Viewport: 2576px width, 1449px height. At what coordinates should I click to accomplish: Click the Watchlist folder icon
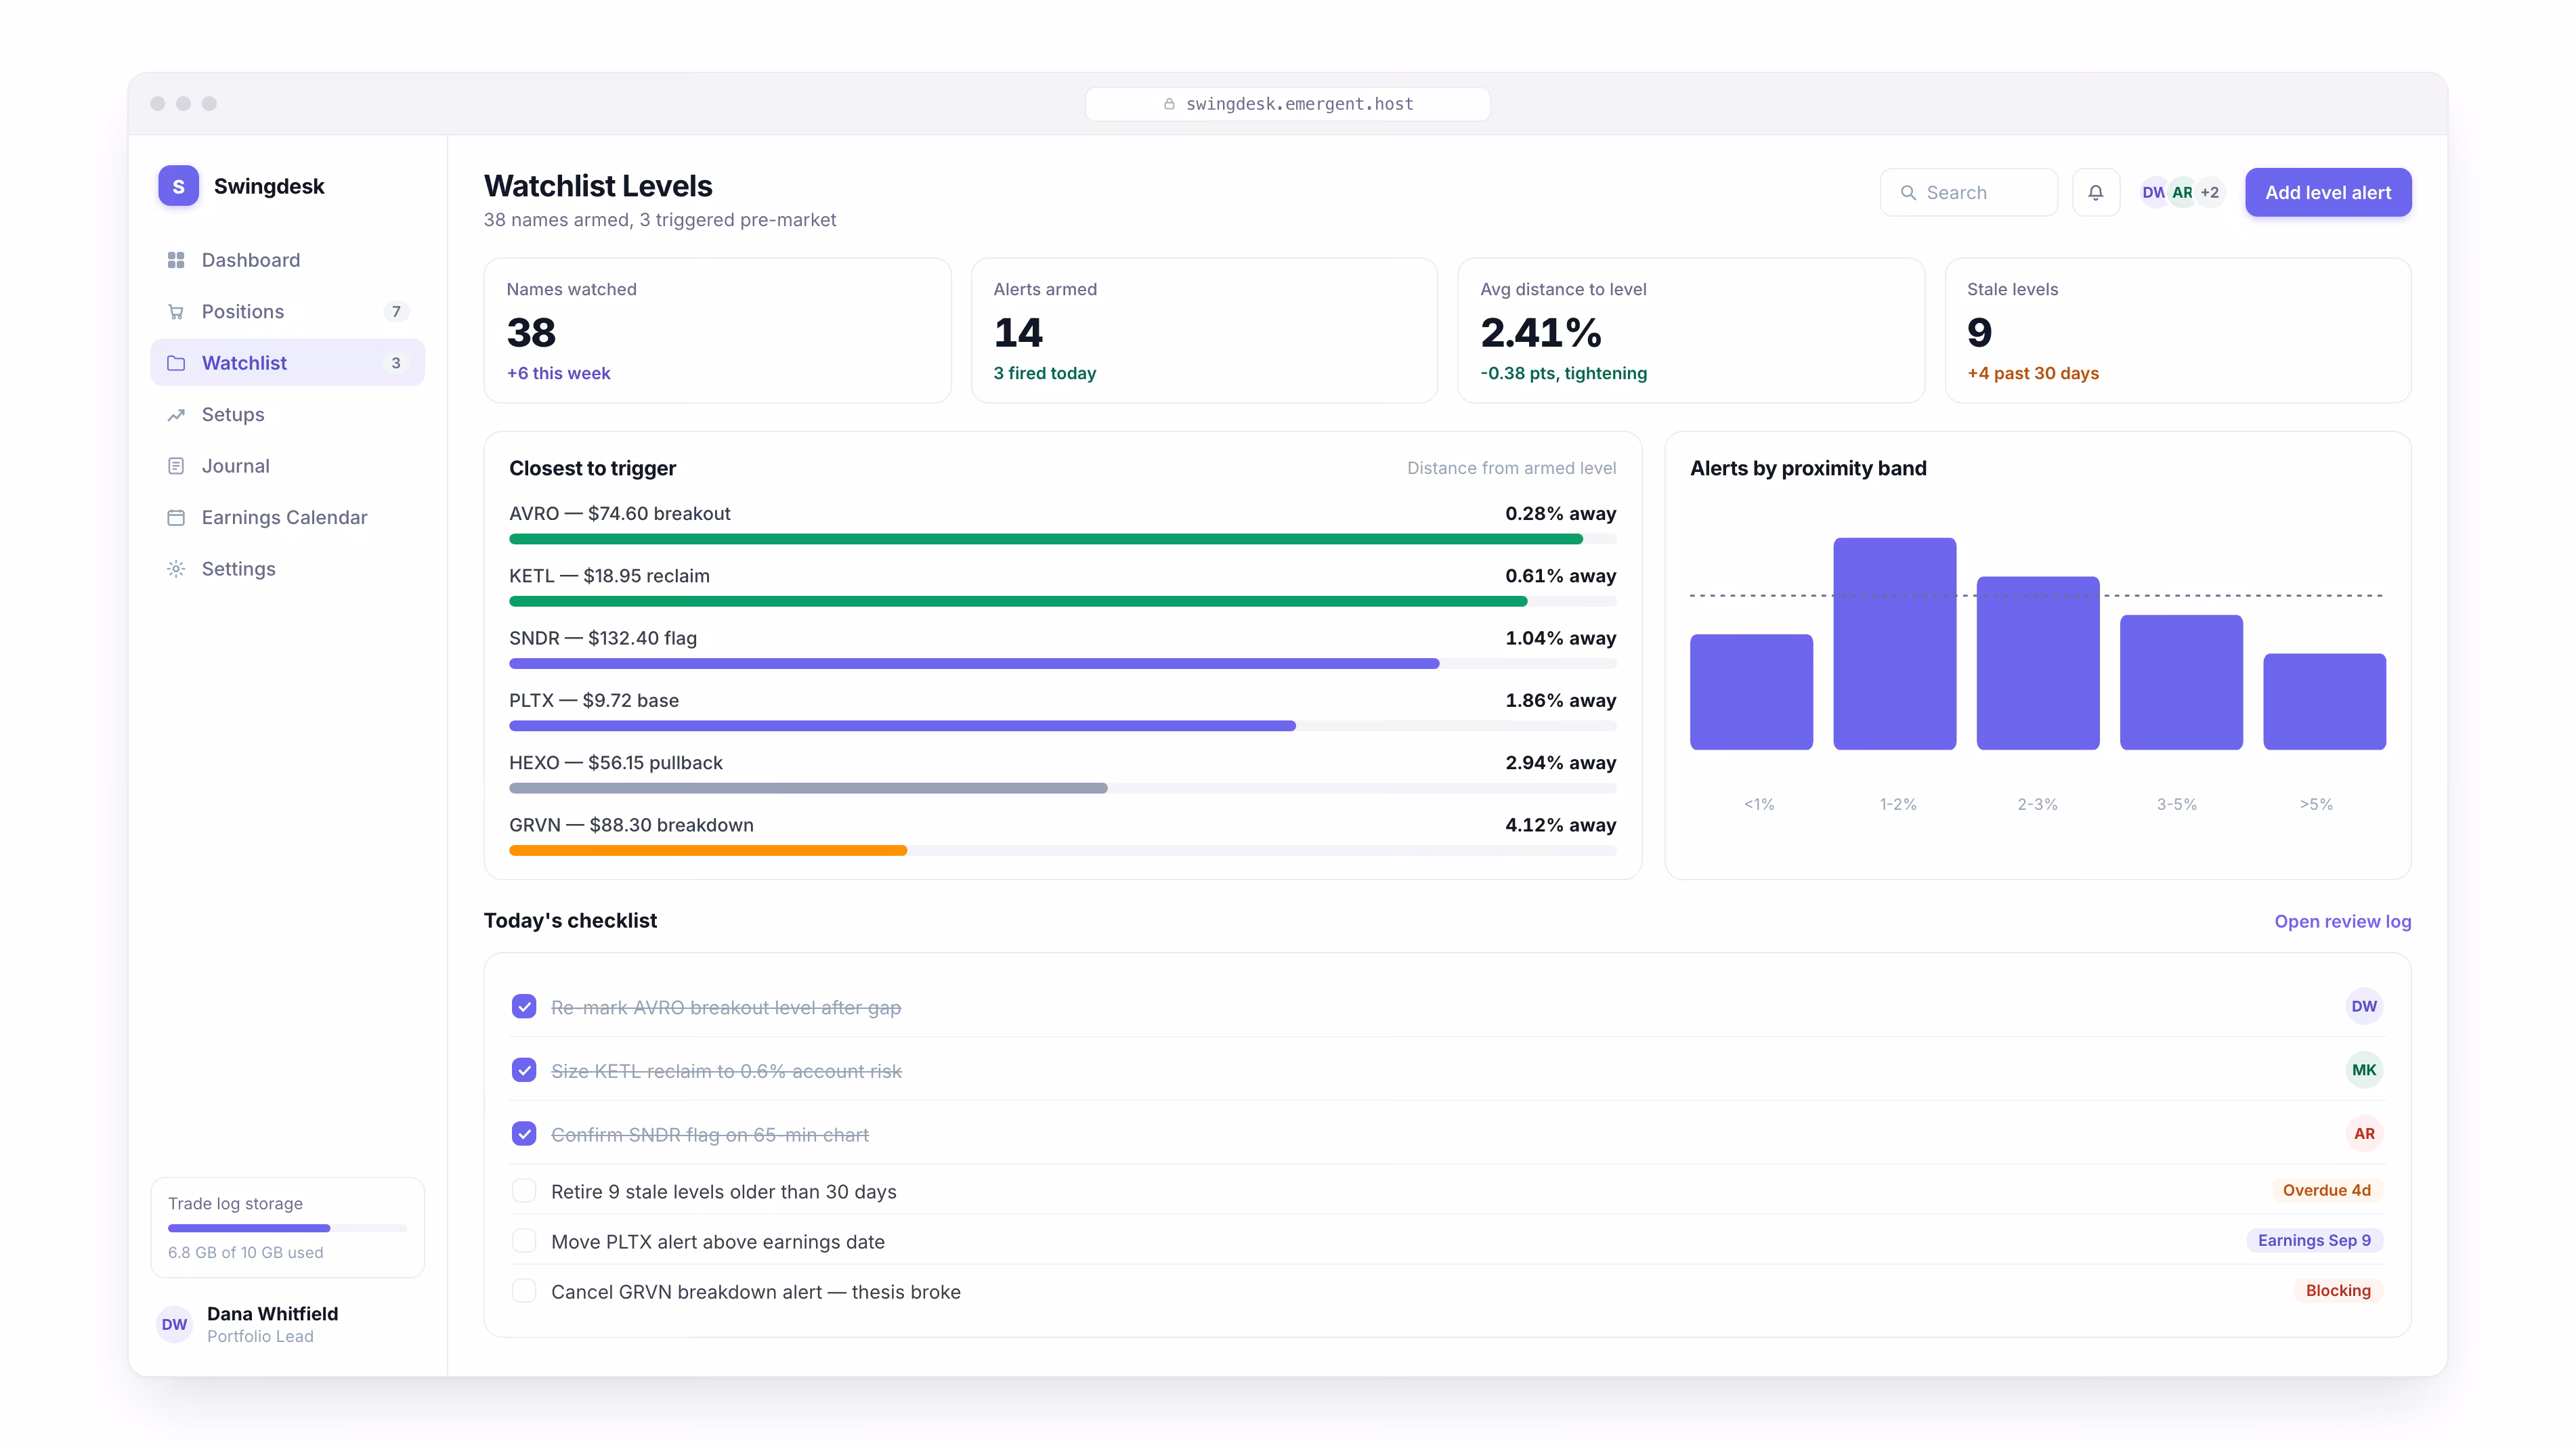coord(176,363)
